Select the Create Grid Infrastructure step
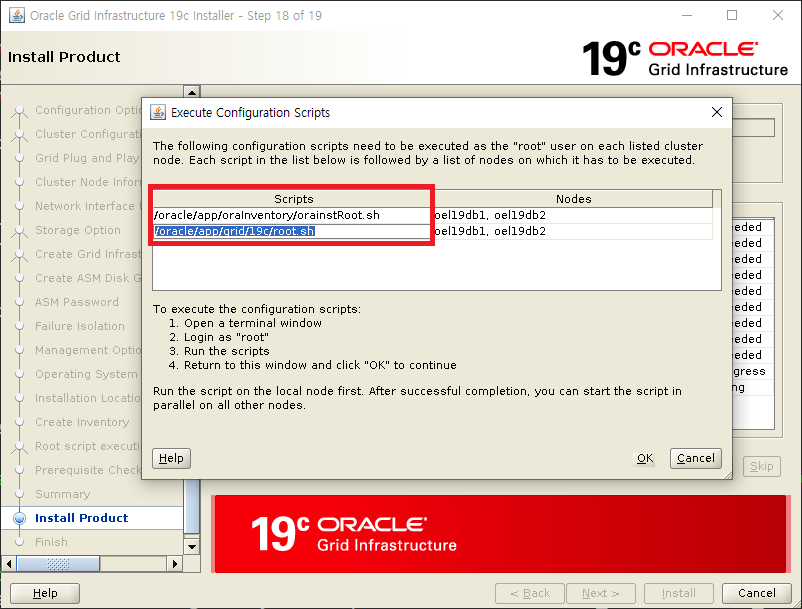802x609 pixels. coord(87,254)
